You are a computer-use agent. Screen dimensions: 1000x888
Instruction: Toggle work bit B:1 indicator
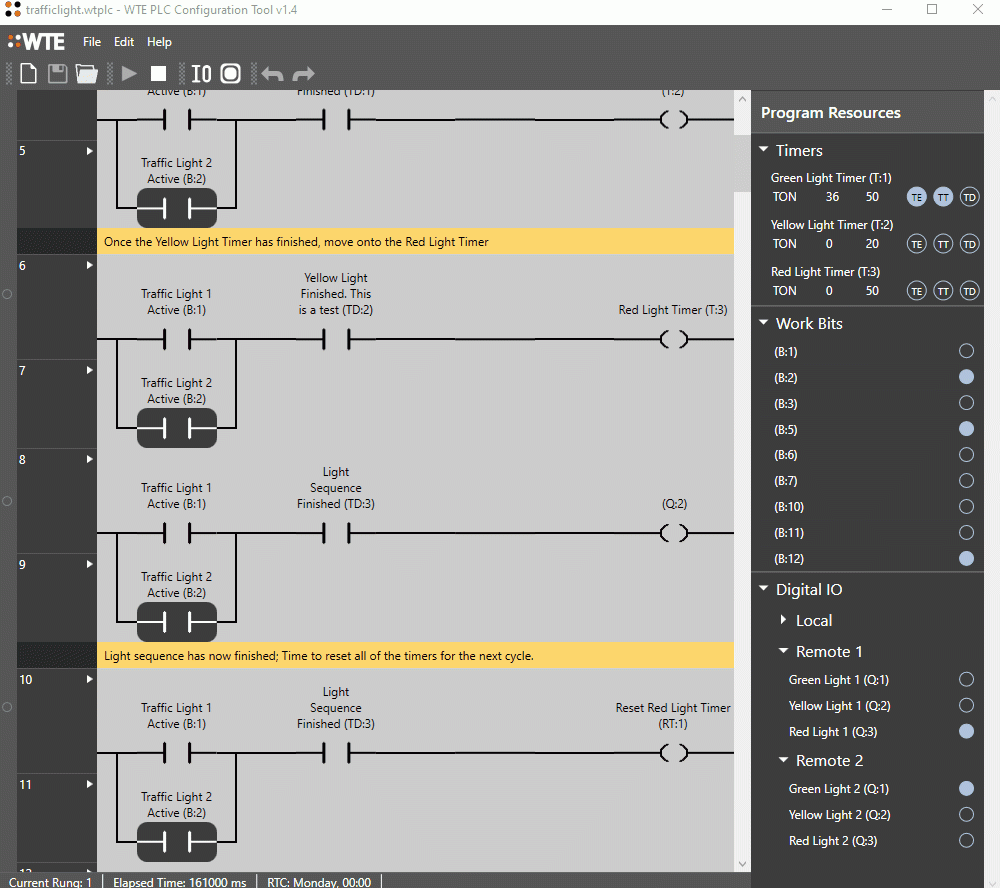(966, 351)
